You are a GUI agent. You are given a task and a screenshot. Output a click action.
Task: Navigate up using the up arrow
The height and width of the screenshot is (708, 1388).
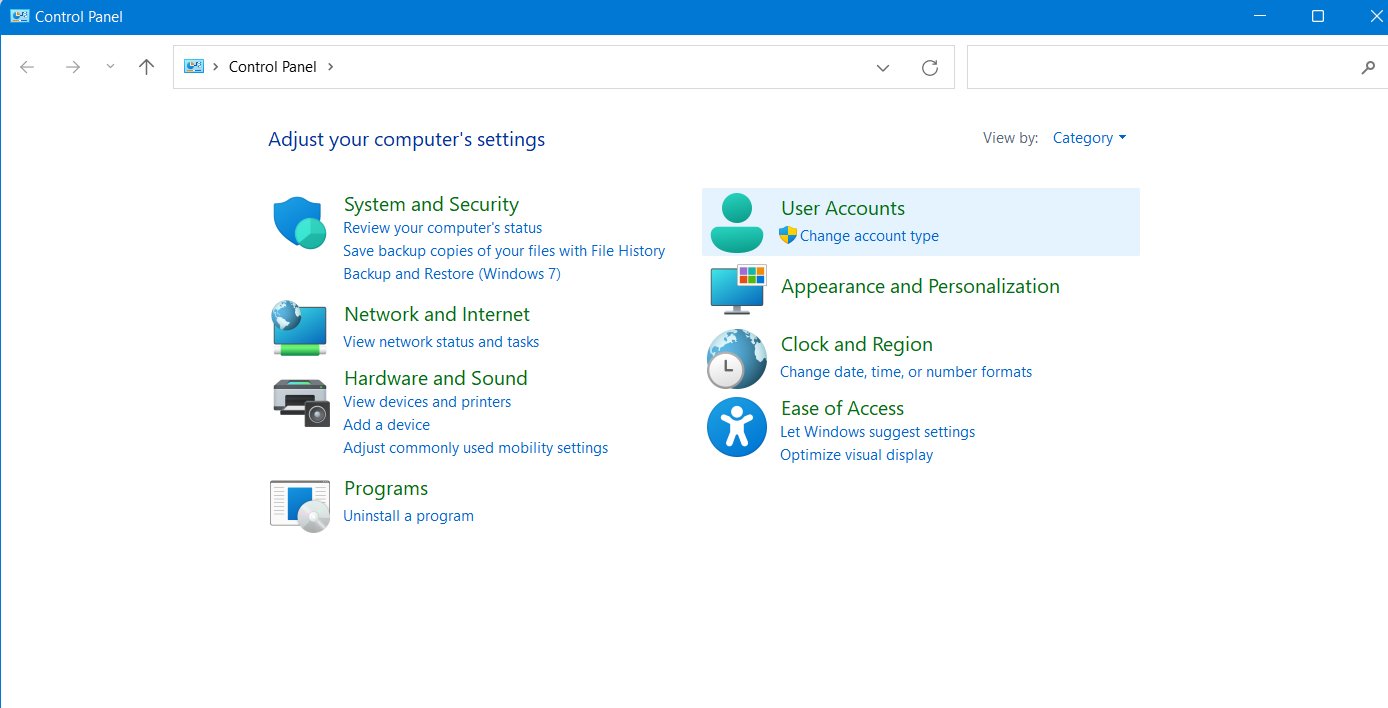[x=146, y=66]
